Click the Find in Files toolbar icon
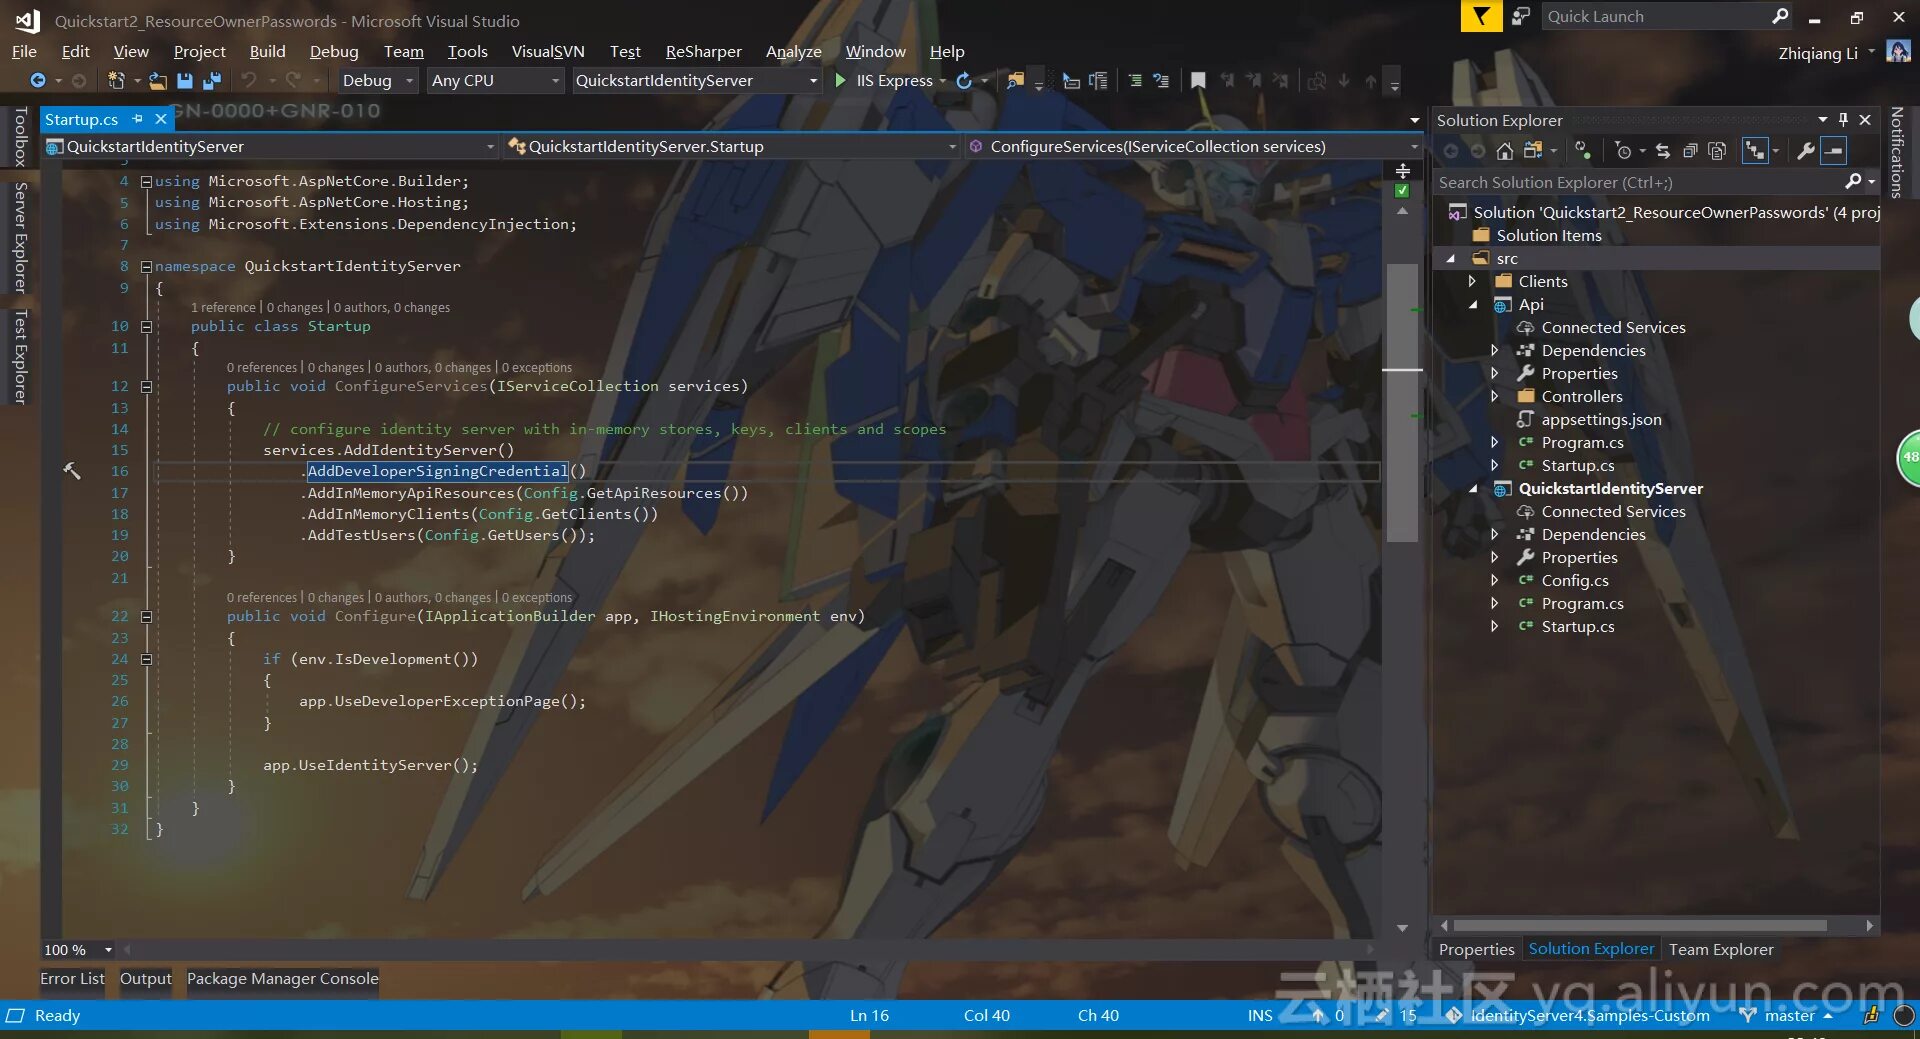Screen dimensions: 1920x1039 pos(1016,81)
